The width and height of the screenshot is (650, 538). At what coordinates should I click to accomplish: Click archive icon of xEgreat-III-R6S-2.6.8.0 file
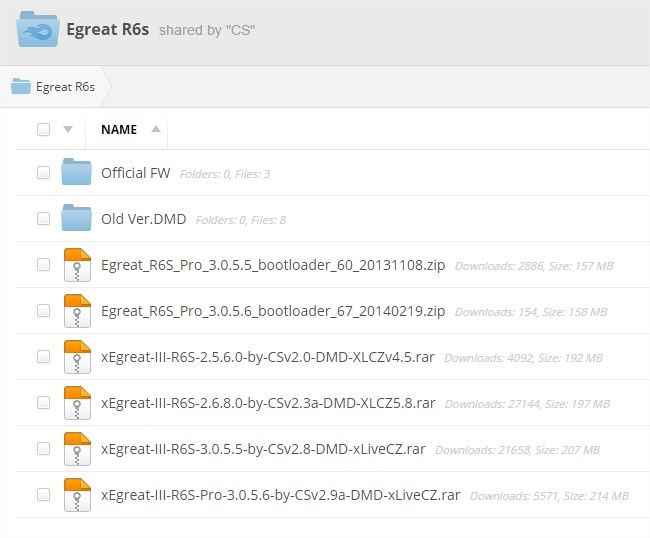tap(77, 403)
